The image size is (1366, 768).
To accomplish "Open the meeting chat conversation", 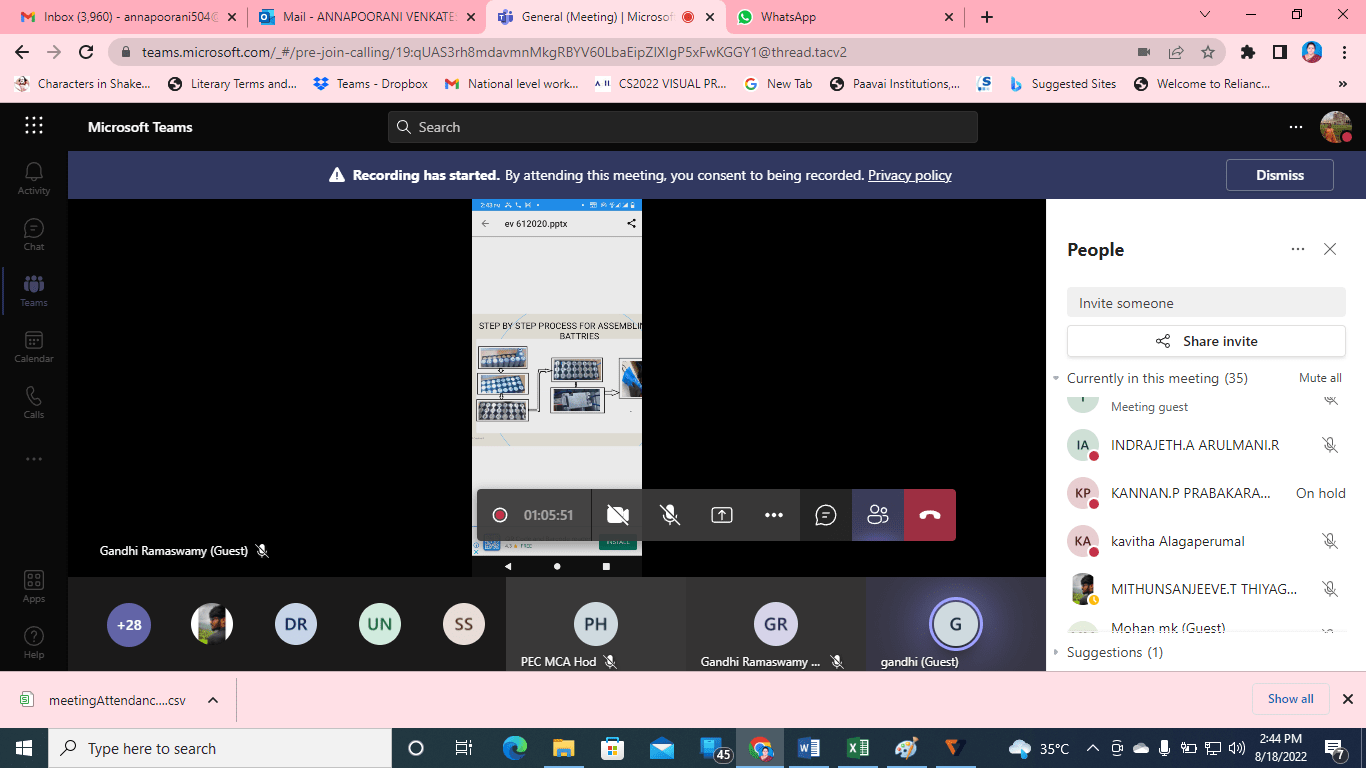I will pyautogui.click(x=825, y=515).
